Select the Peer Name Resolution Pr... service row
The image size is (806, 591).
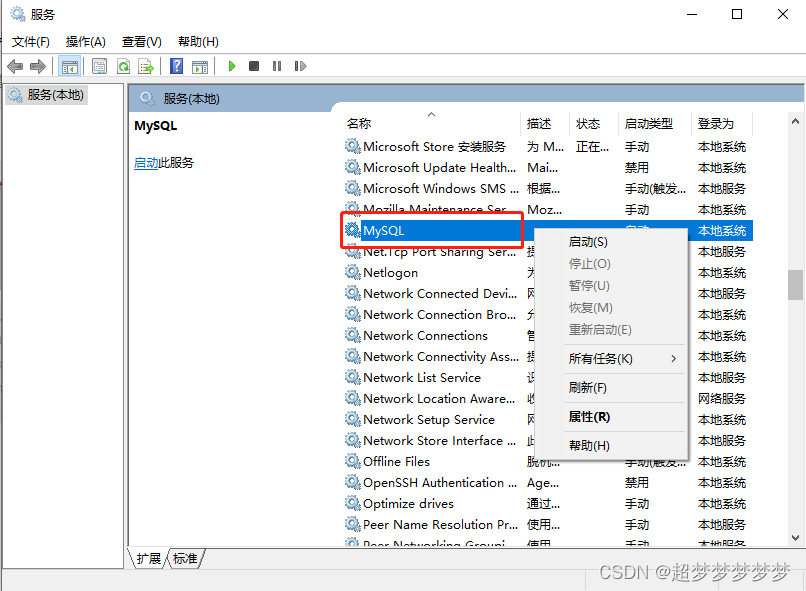[548, 525]
